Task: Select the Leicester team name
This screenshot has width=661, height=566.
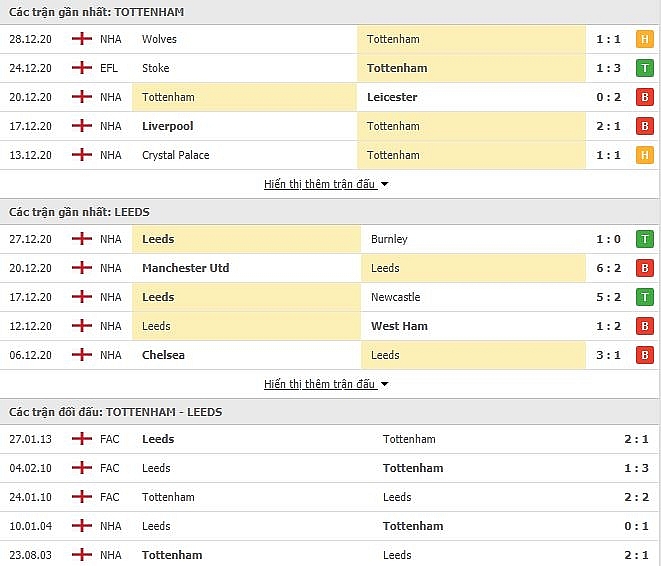Action: [x=392, y=97]
